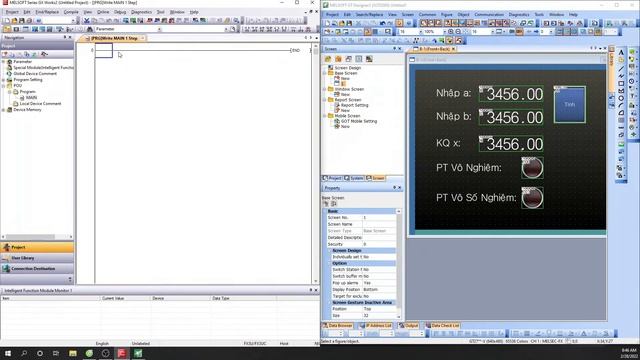
Task: Open Screen menu in GT Designer3
Action: [x=408, y=14]
